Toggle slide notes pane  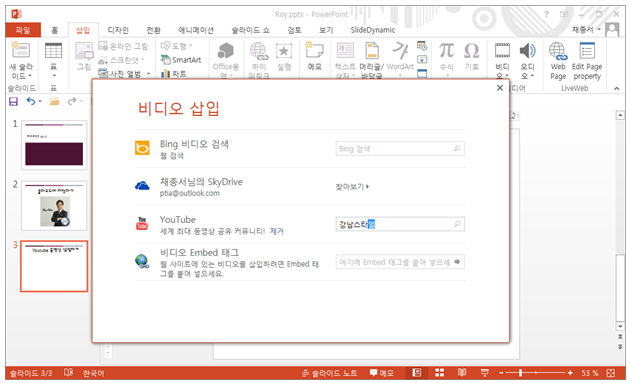tap(329, 373)
